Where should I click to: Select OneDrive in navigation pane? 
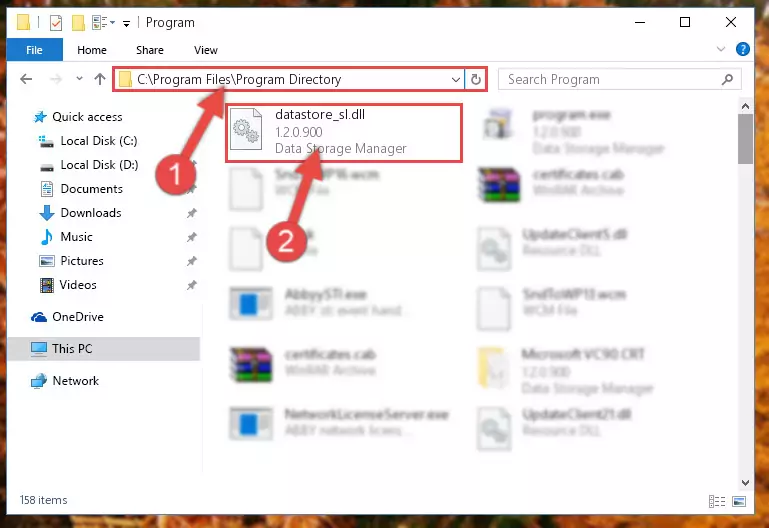[77, 317]
